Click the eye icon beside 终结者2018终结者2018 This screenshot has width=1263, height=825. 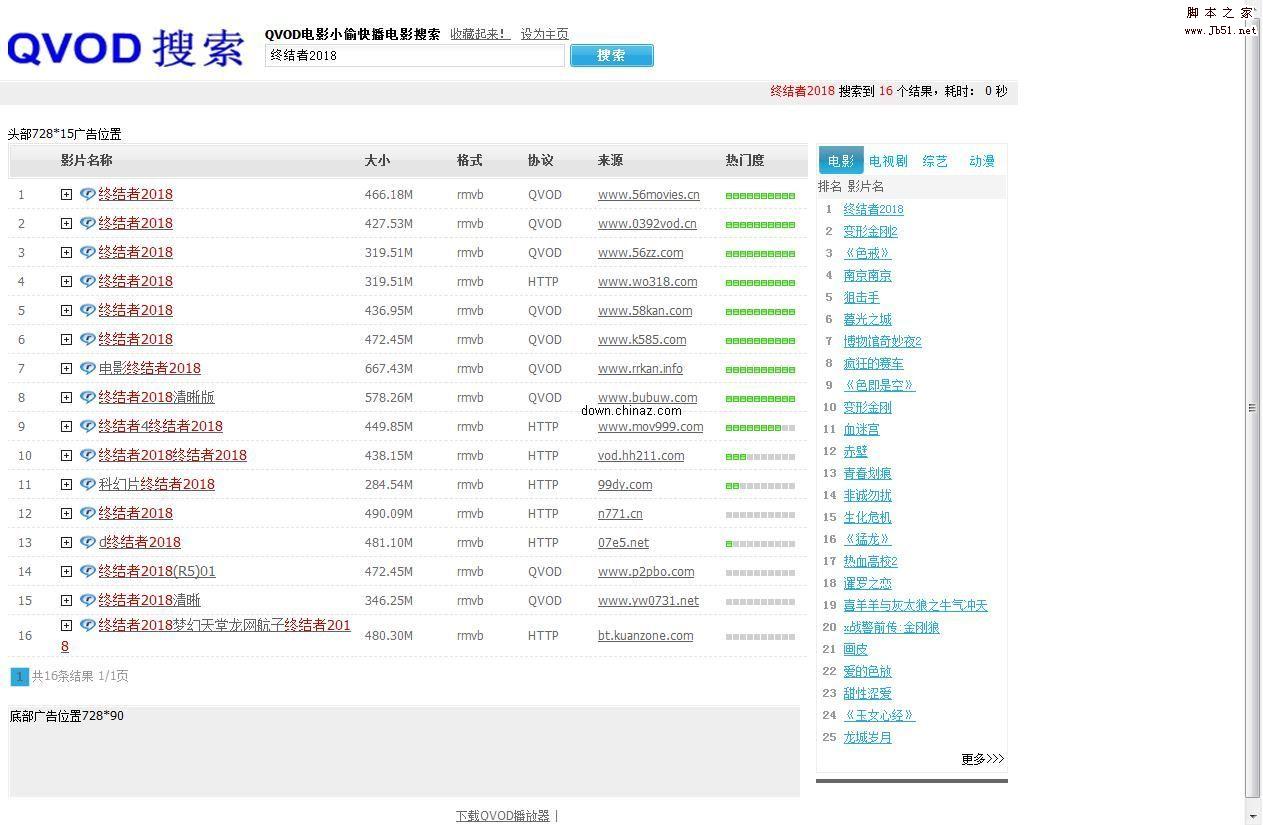coord(88,455)
